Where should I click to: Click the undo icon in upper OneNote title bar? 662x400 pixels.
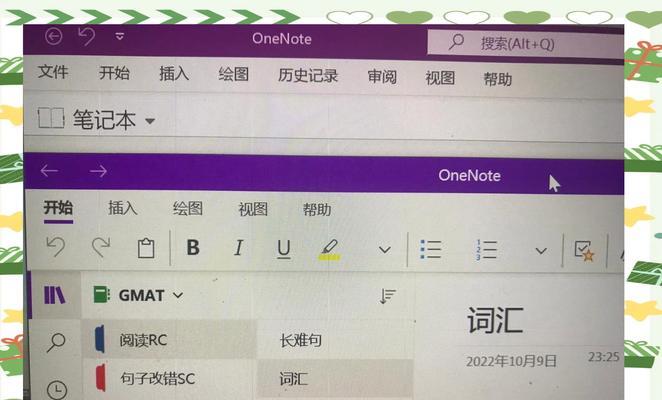tap(87, 36)
